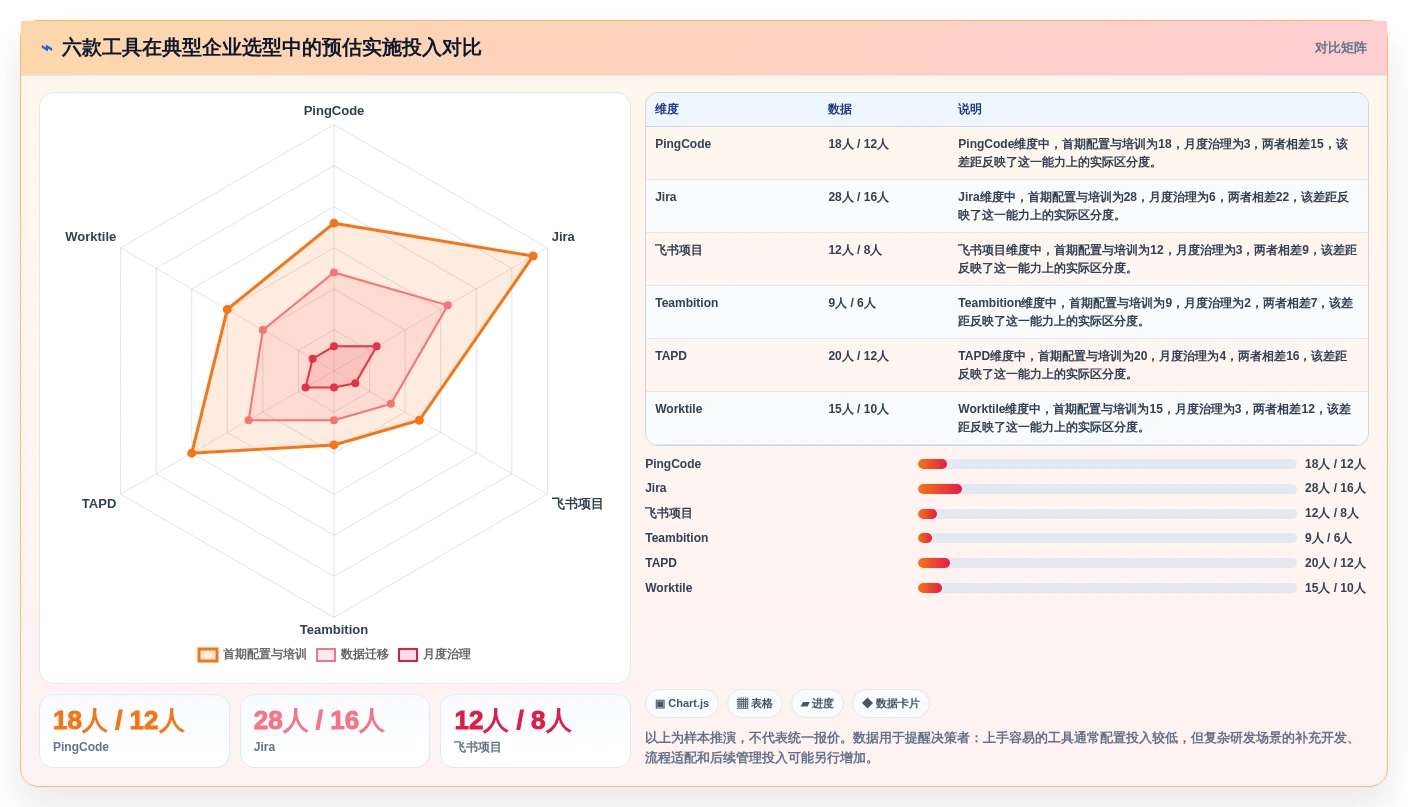The image size is (1408, 807).
Task: Open the Jira summary card showing 28人 / 16人
Action: pyautogui.click(x=335, y=731)
